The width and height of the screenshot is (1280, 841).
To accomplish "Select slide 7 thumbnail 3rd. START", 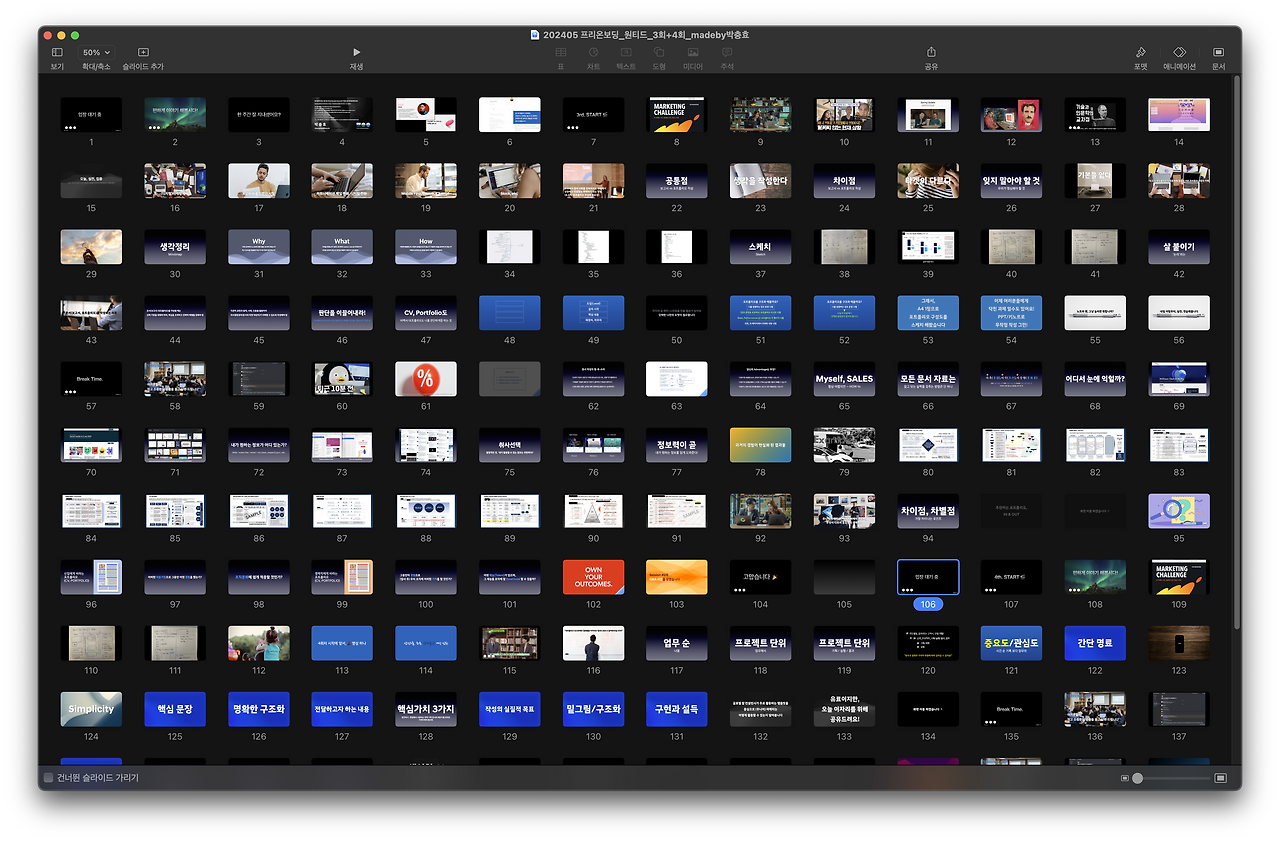I will (593, 114).
